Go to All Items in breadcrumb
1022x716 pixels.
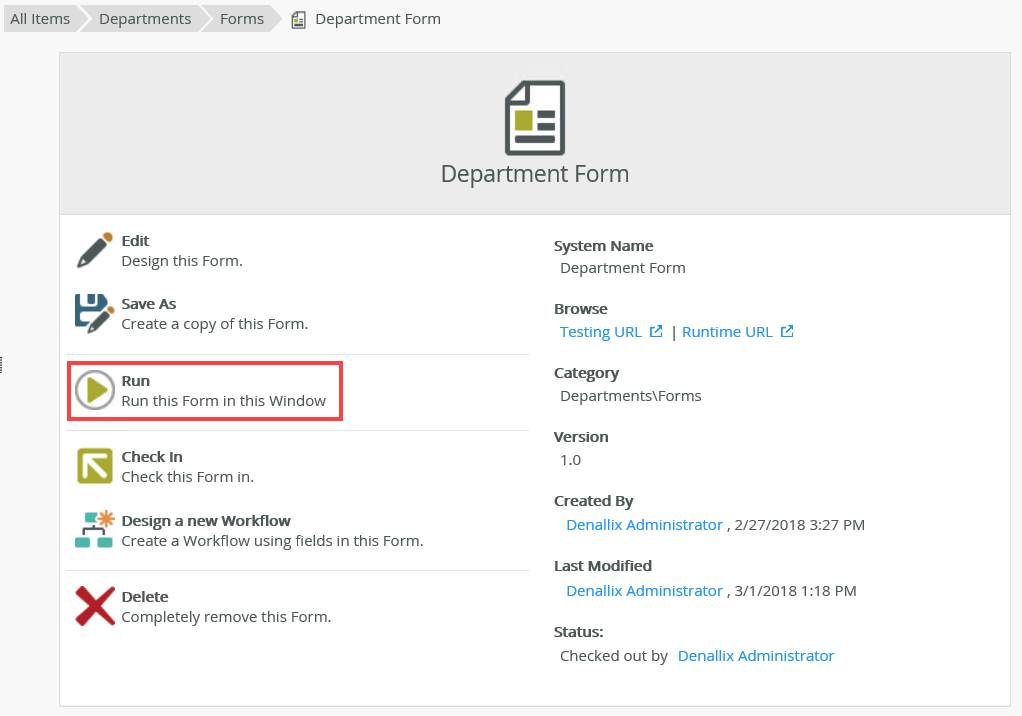(40, 19)
